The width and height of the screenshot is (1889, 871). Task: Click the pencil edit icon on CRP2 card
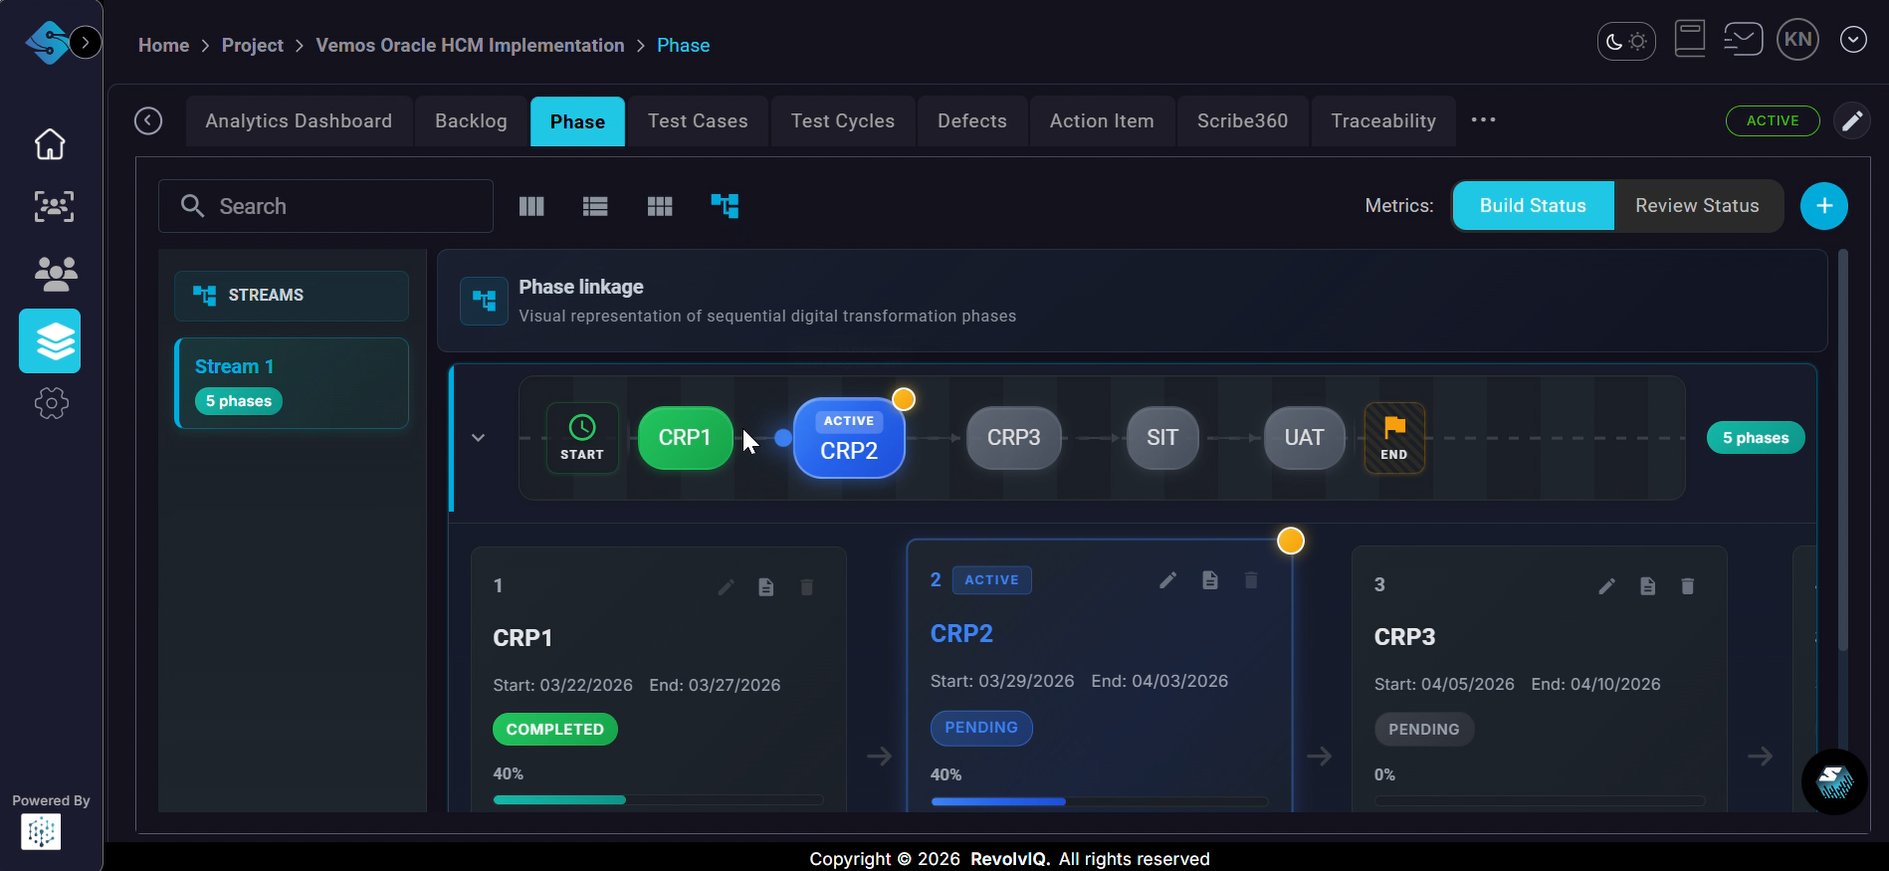pos(1167,580)
